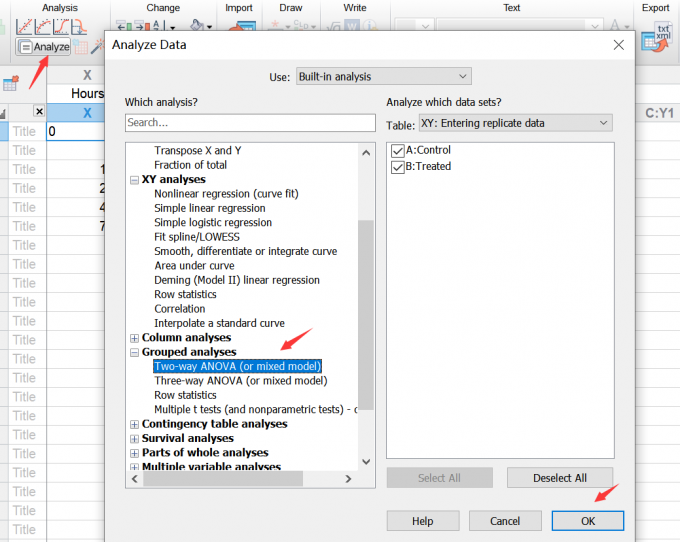Select Nonlinear regression (curve fit)
This screenshot has height=542, width=680.
click(x=226, y=193)
